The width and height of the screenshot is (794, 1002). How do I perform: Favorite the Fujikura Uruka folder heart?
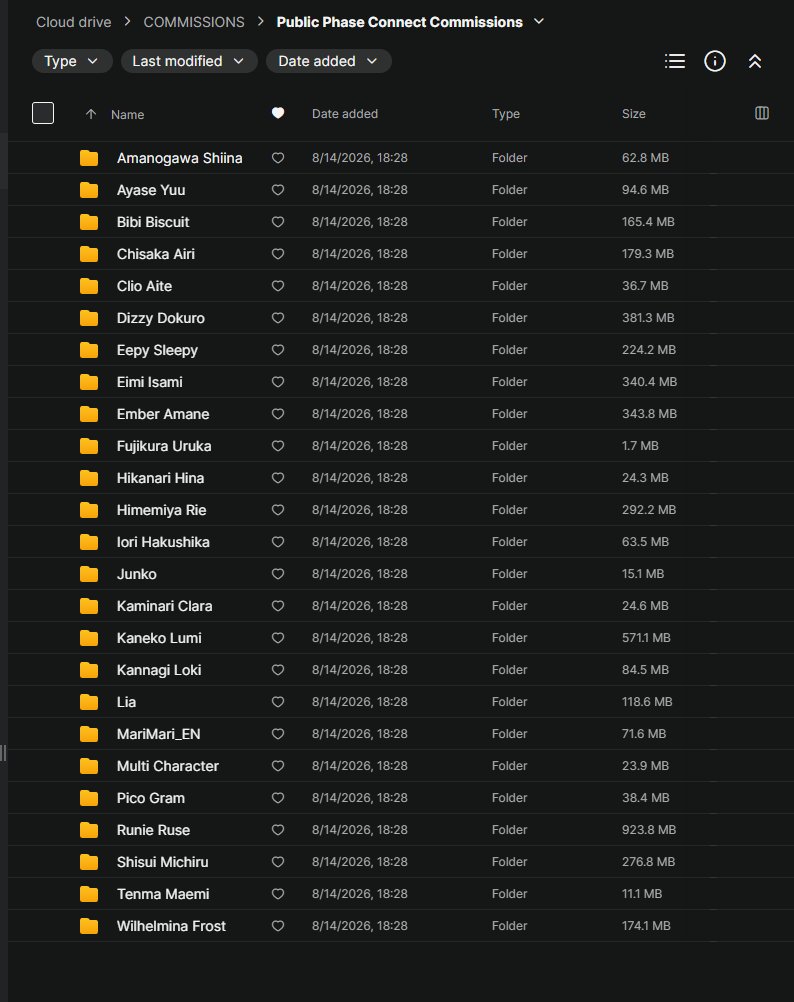click(x=278, y=445)
